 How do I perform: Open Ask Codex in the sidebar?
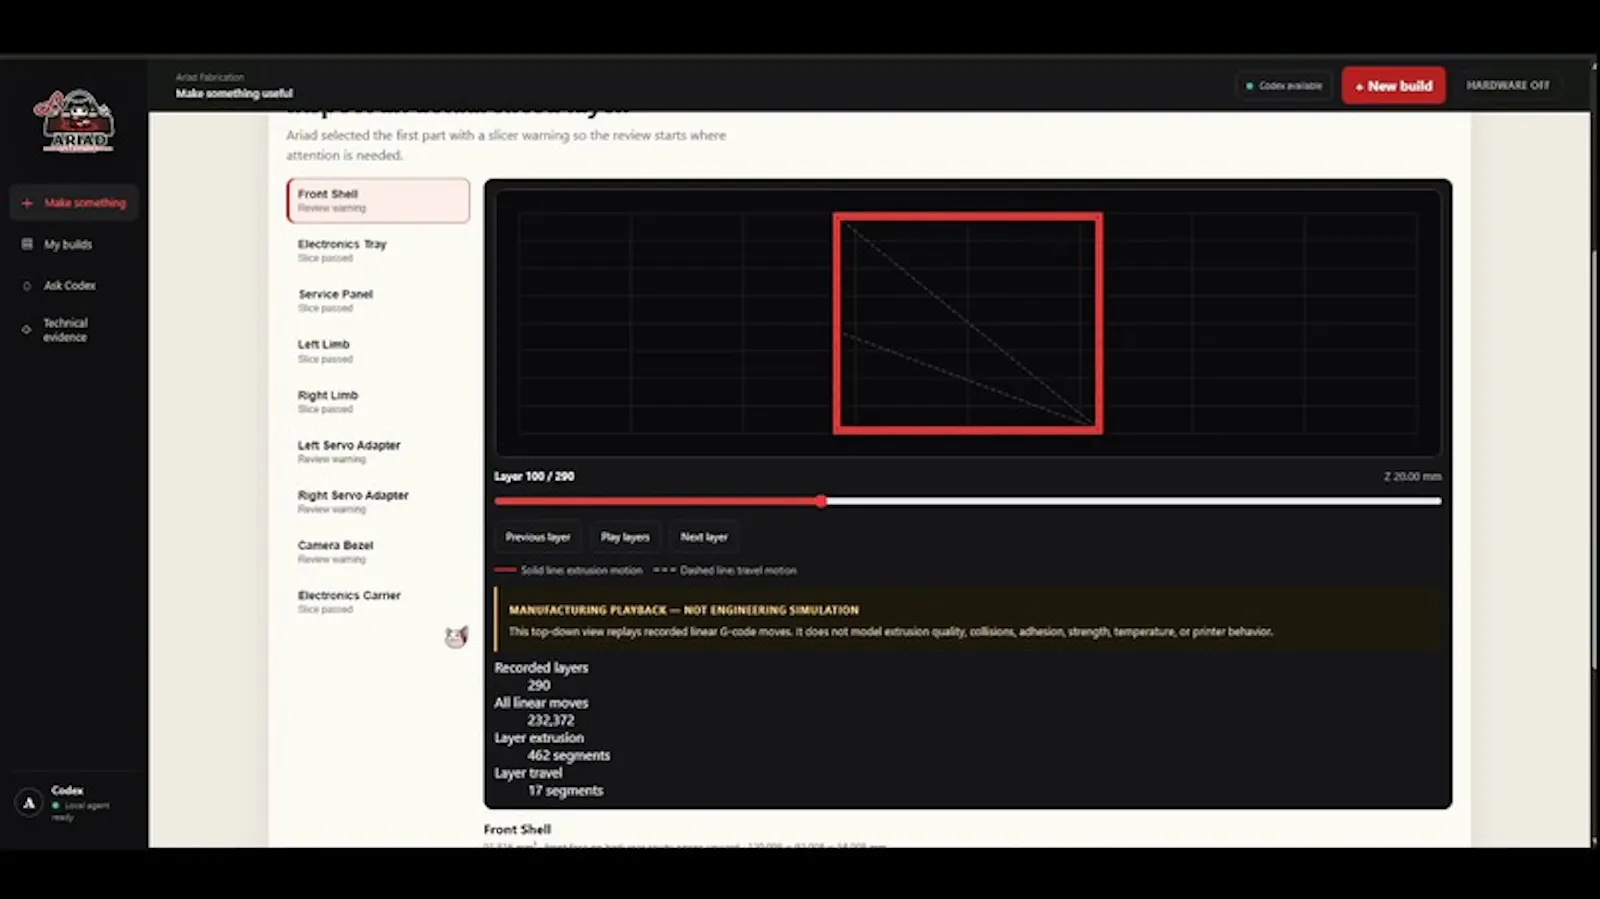70,286
